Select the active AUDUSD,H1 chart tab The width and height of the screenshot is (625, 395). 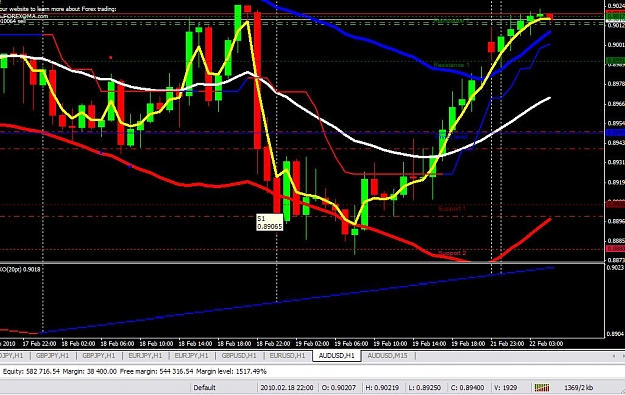click(x=337, y=356)
